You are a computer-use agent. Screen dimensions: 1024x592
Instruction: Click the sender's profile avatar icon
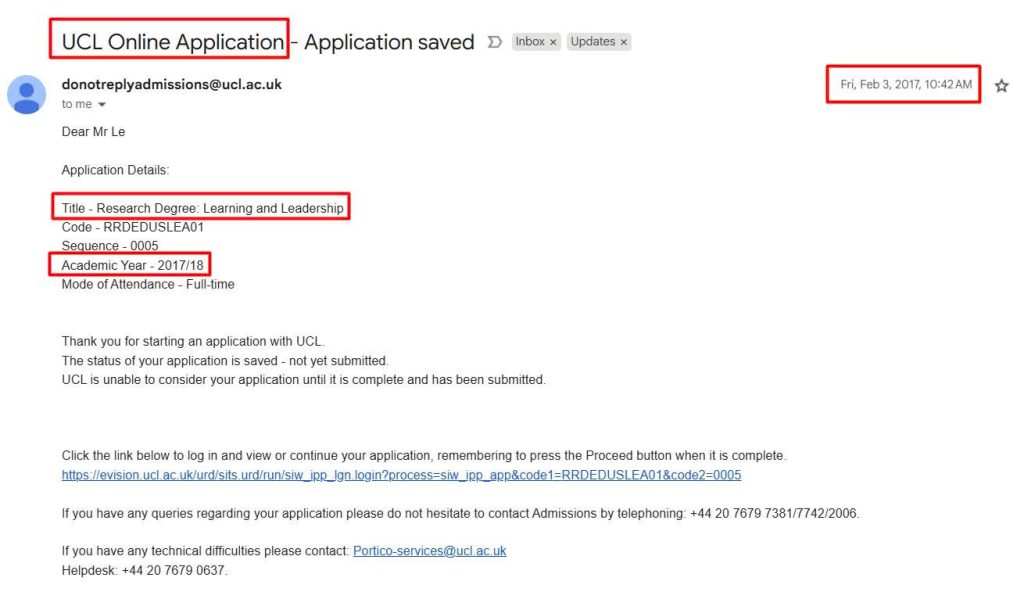26,94
